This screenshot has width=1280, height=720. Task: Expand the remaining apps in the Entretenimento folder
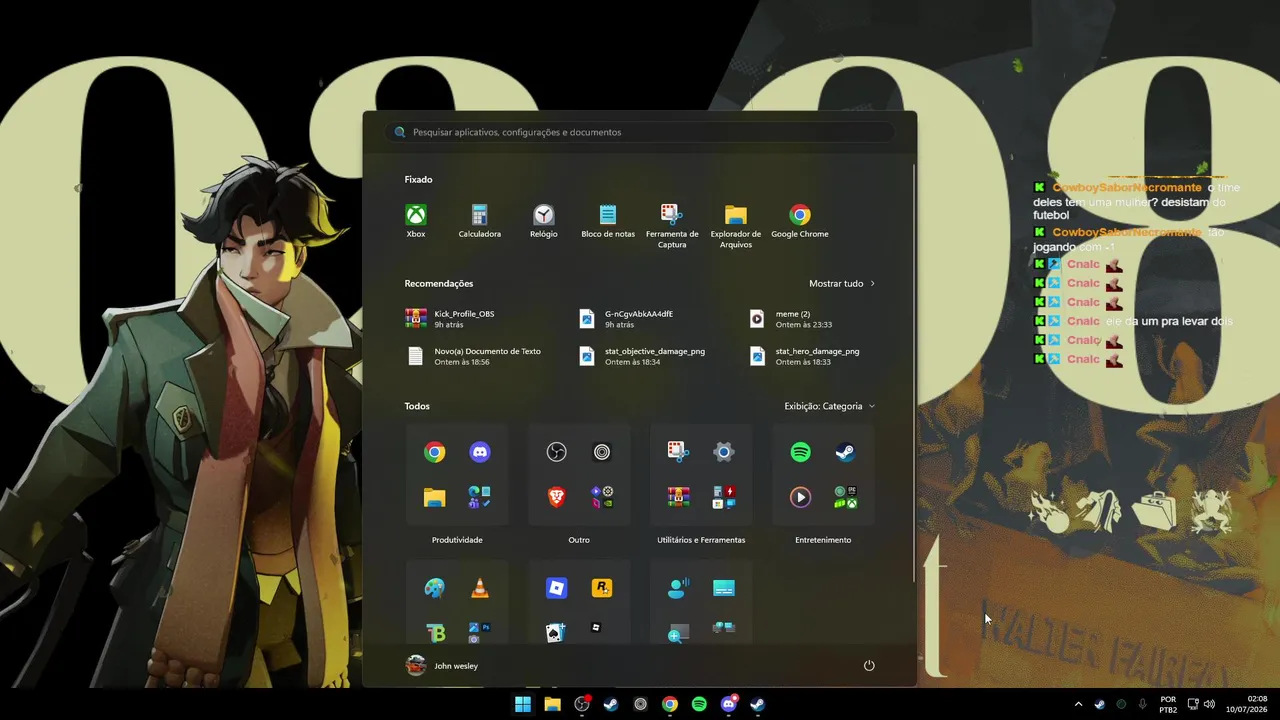(x=846, y=497)
